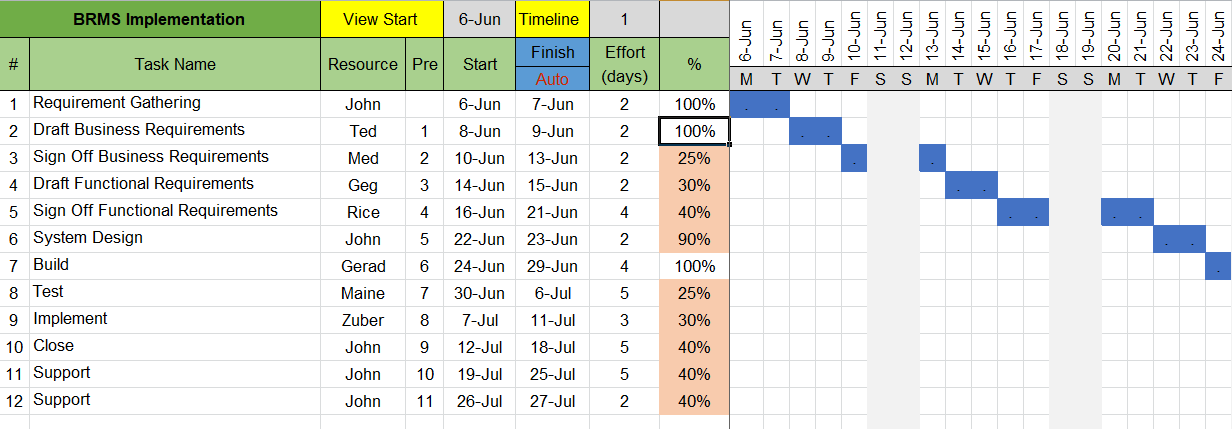Click the Effort (days) column header

pyautogui.click(x=624, y=64)
